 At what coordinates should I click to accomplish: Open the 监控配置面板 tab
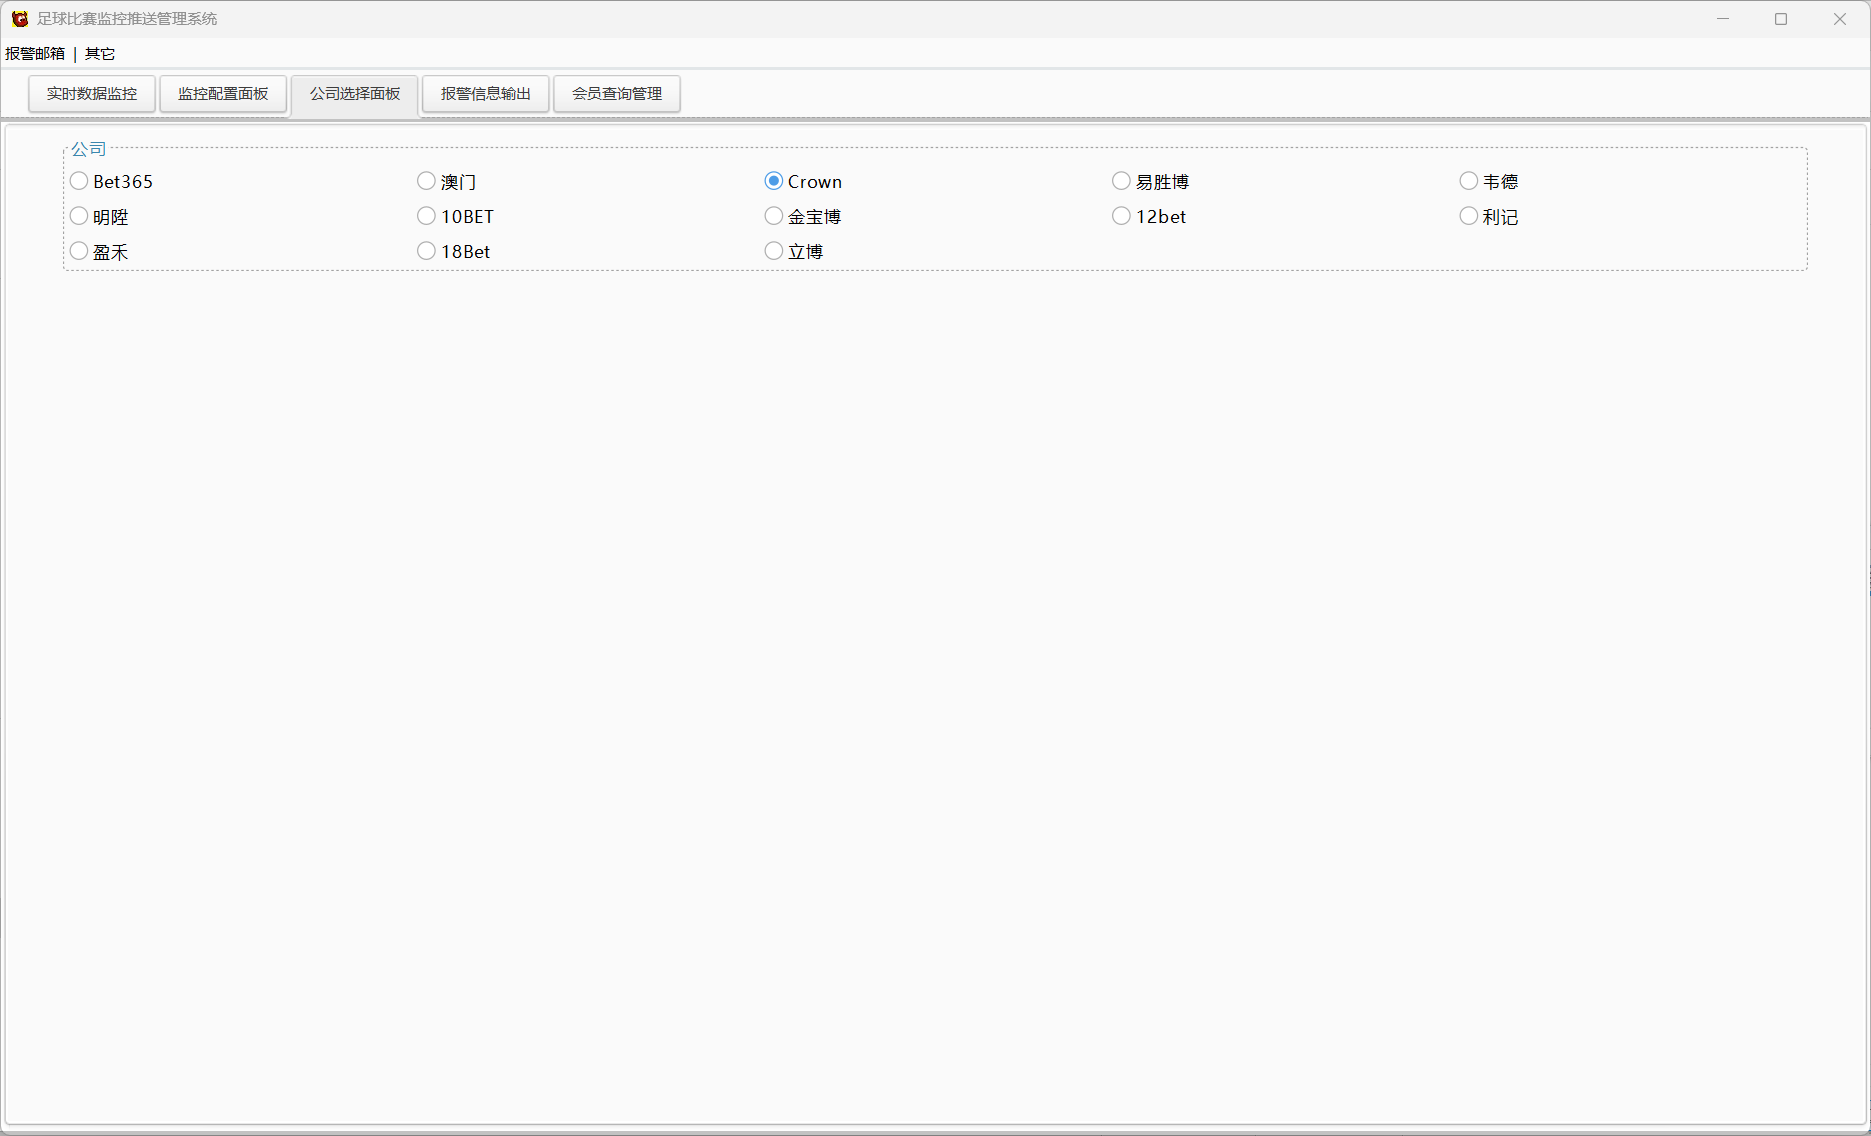point(223,94)
